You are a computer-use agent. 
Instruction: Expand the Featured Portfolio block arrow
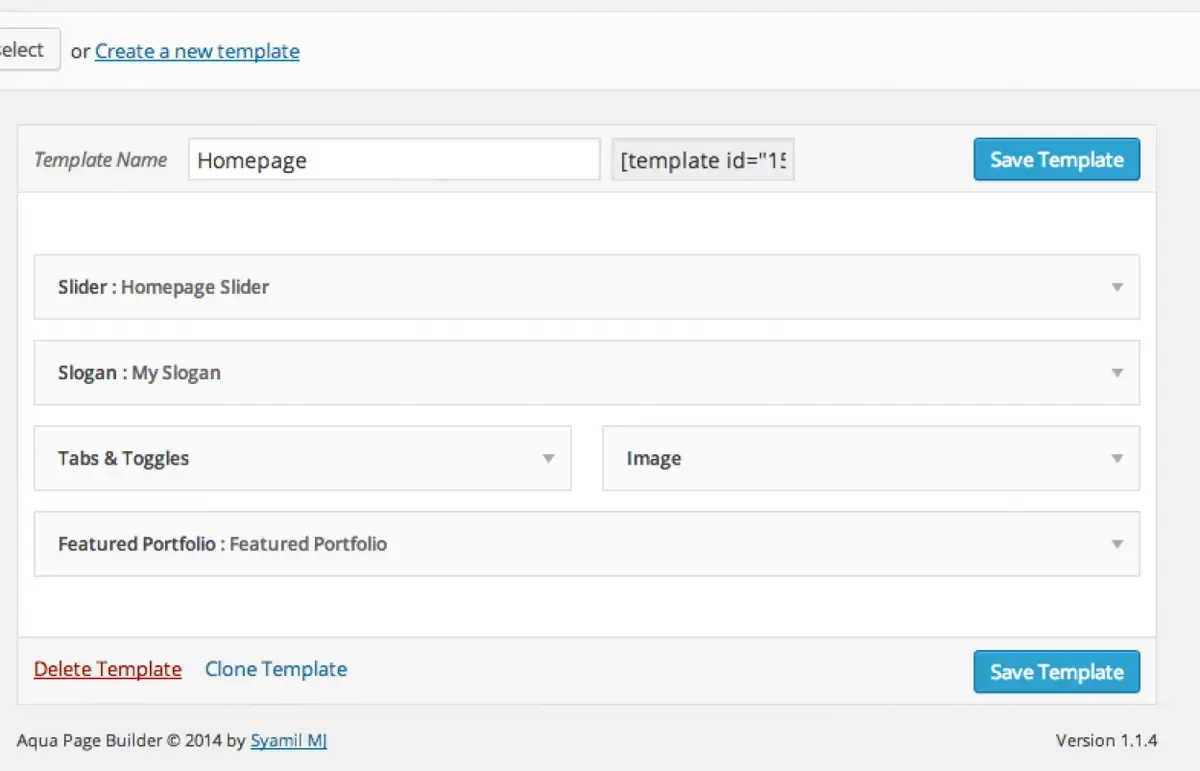(1117, 545)
